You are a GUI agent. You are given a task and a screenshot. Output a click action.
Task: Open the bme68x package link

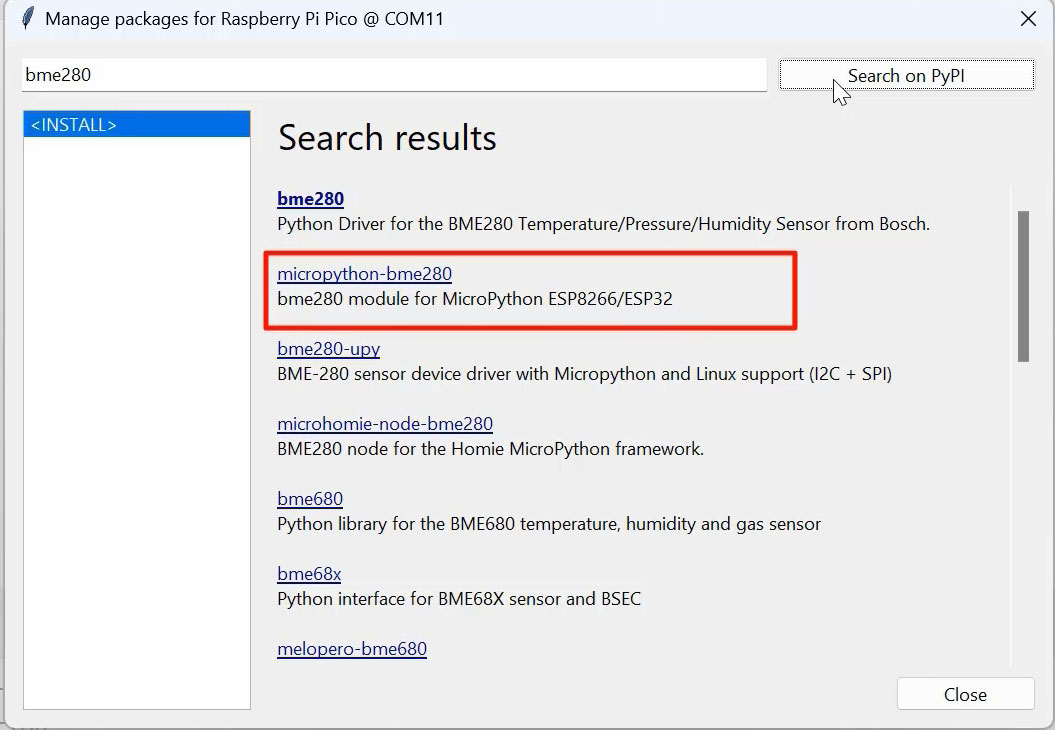[309, 574]
